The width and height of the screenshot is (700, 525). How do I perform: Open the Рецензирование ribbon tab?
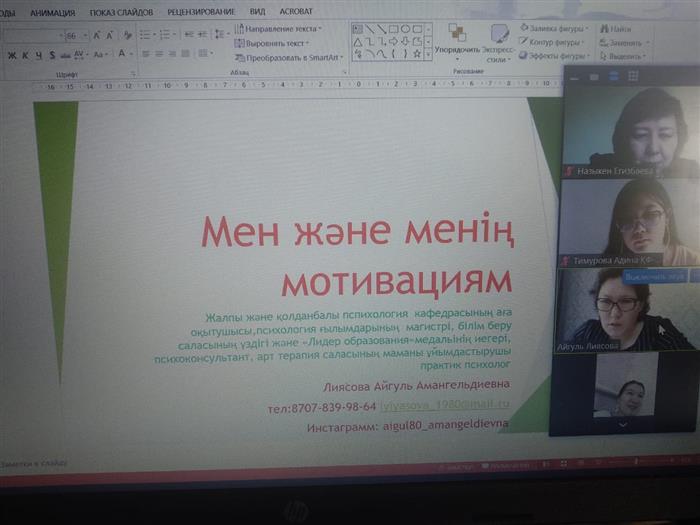[201, 12]
